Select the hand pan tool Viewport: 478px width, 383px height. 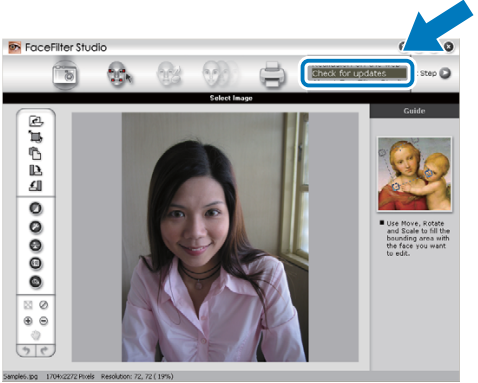[36, 335]
